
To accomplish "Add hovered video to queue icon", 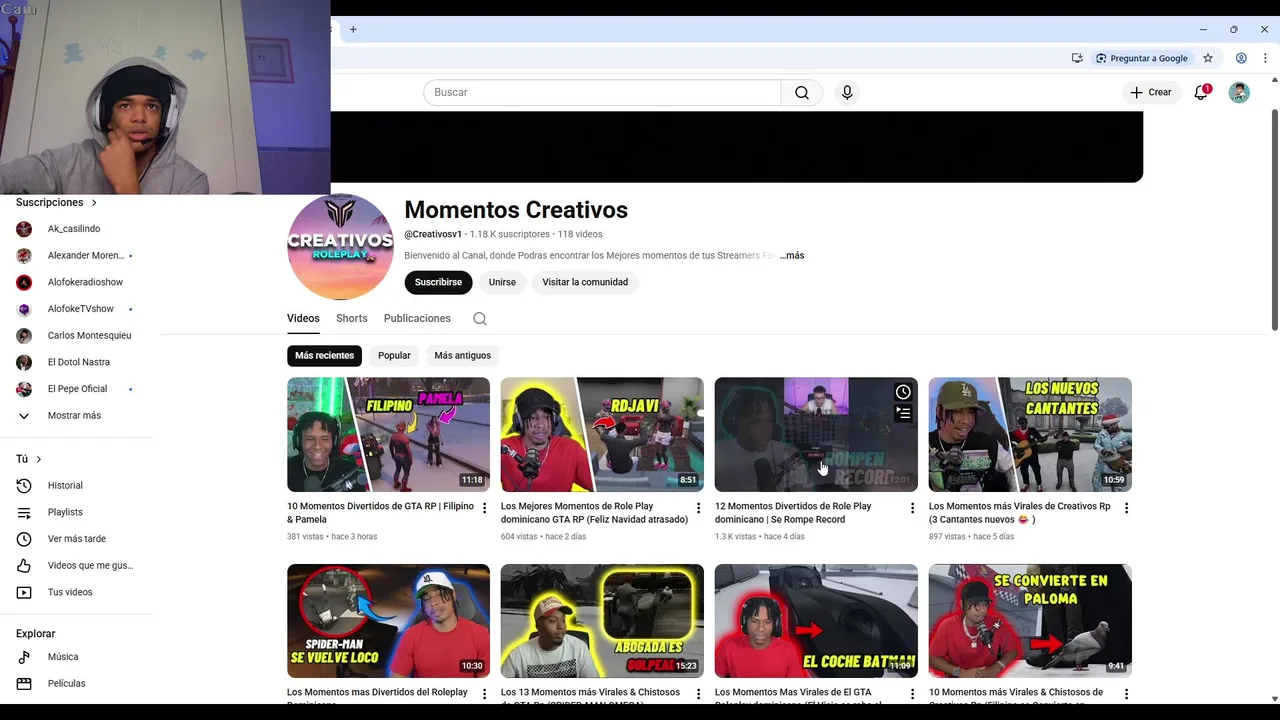I will (x=903, y=413).
